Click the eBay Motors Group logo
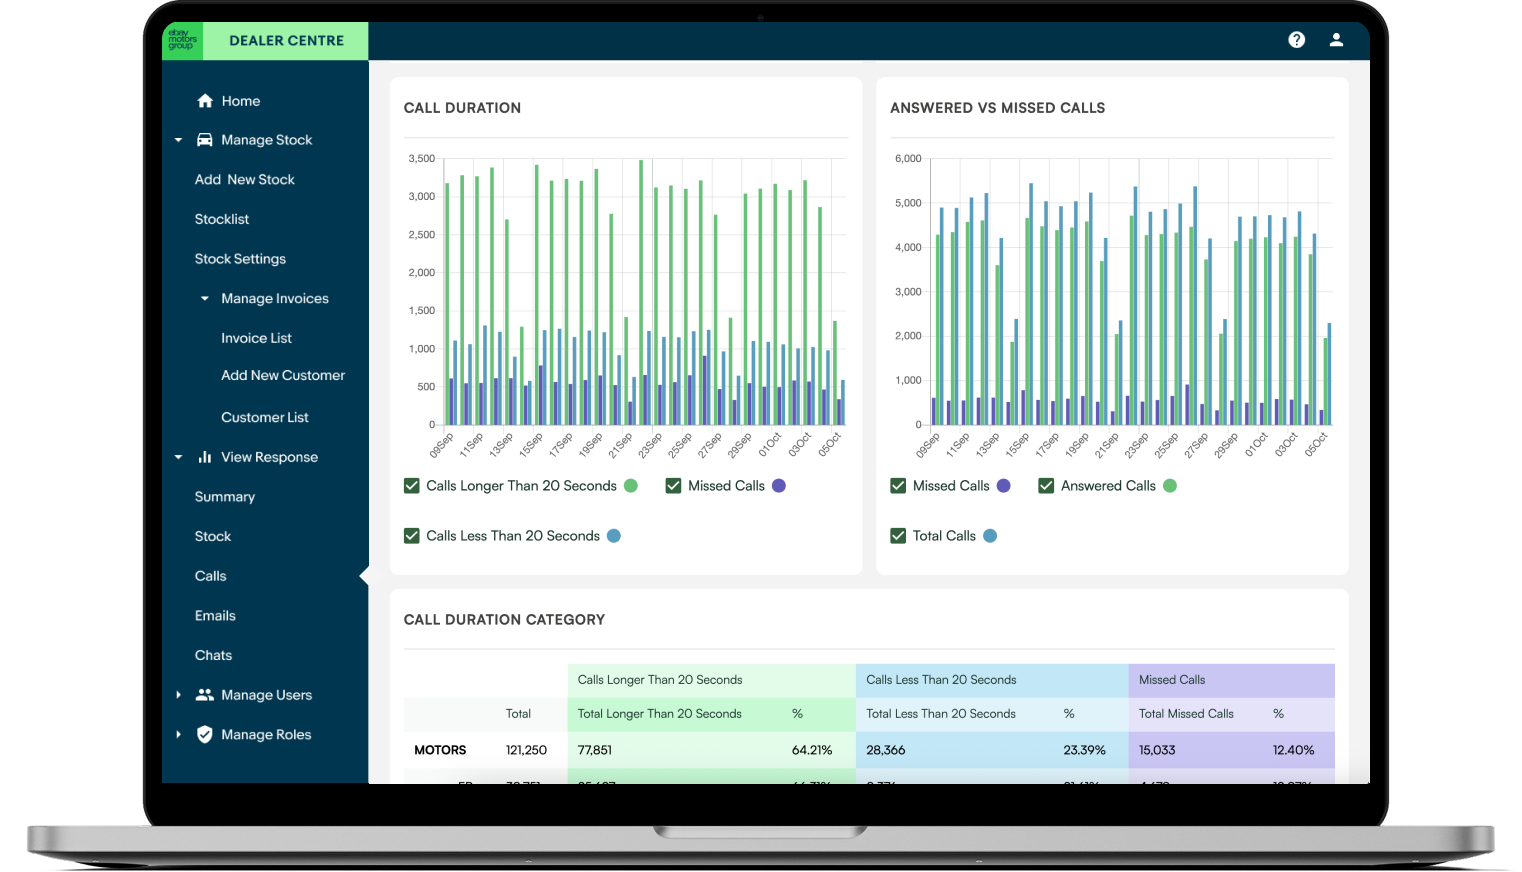1522x872 pixels. coord(181,41)
